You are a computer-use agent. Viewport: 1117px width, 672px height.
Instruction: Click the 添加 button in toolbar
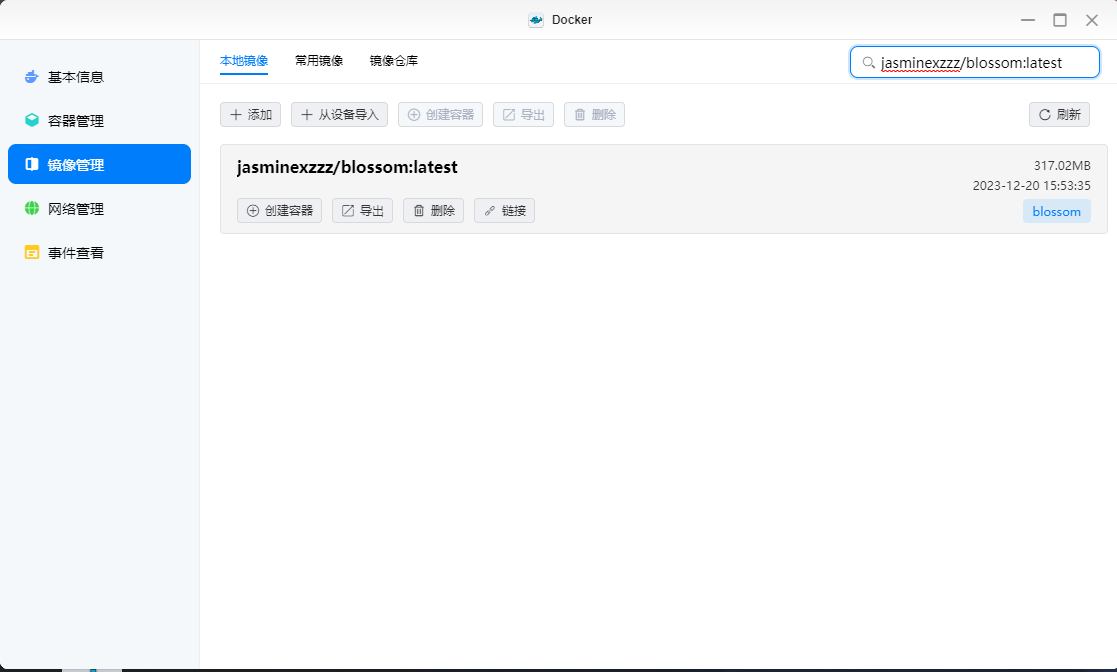click(250, 115)
